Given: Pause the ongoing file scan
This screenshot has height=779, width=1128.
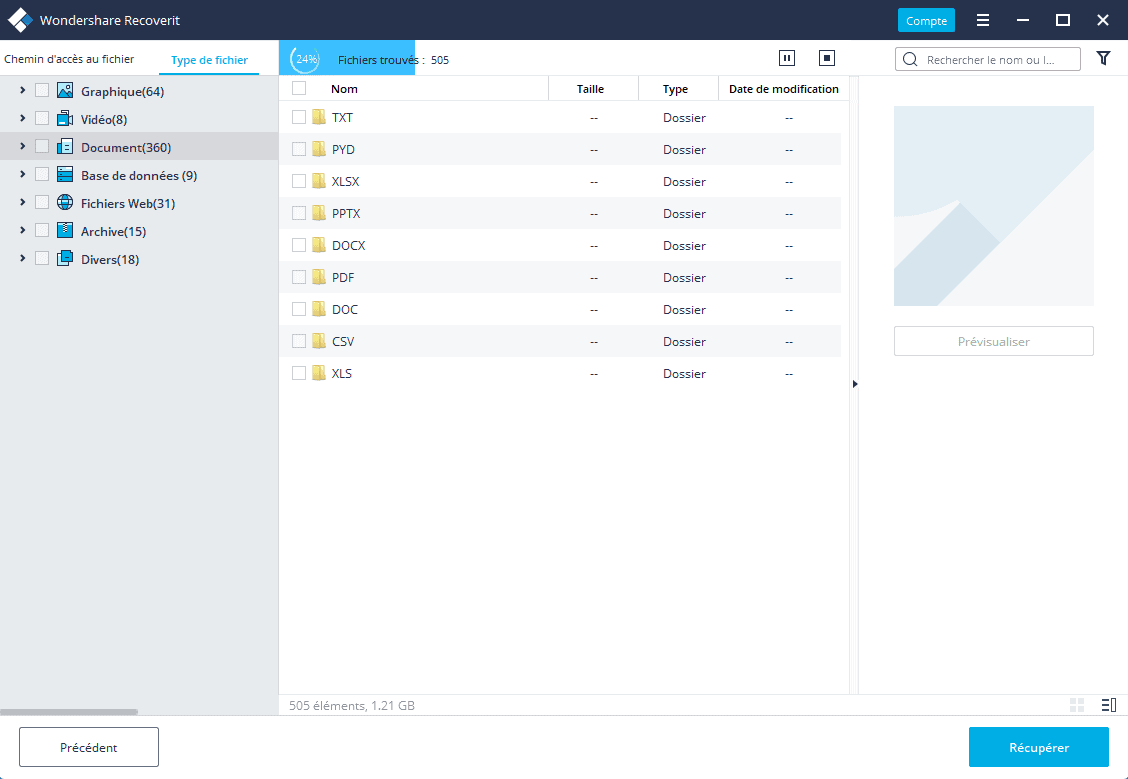Looking at the screenshot, I should click(787, 59).
